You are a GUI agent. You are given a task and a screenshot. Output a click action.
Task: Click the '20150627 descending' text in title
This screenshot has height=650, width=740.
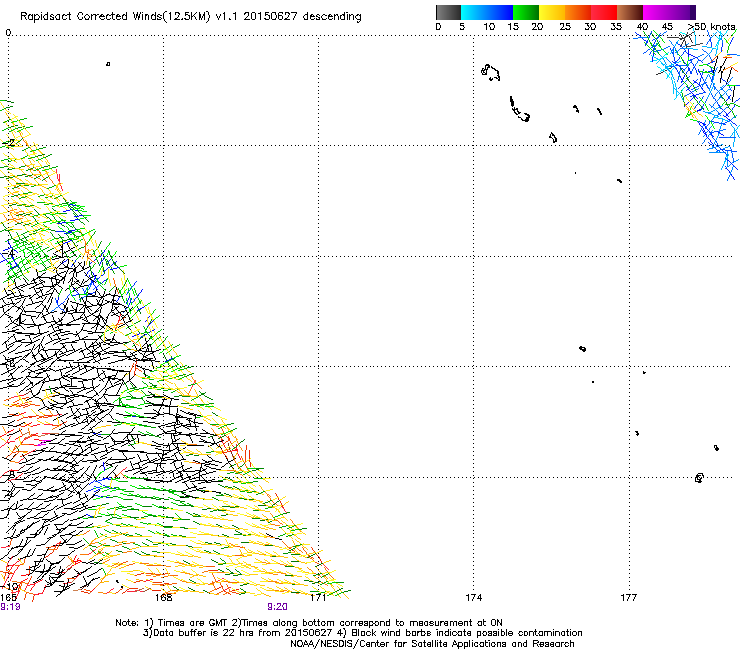click(303, 17)
